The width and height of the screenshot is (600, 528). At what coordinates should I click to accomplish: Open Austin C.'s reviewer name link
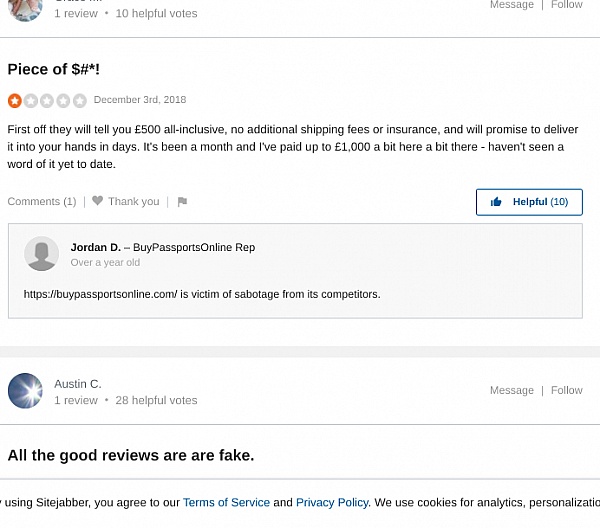click(78, 384)
